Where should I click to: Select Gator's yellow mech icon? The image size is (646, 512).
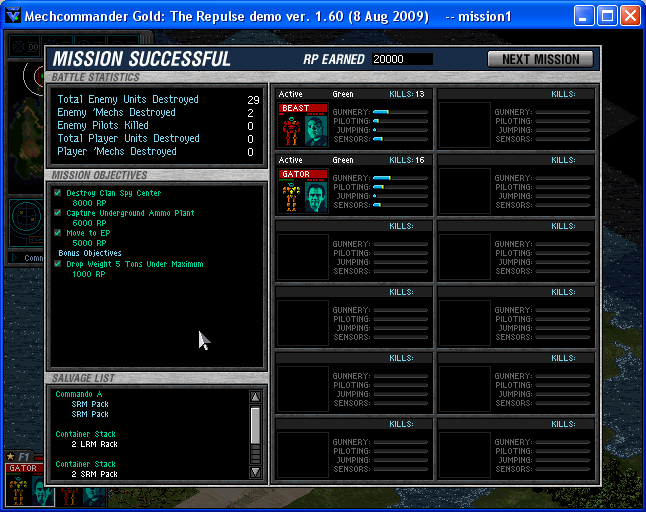pos(291,197)
